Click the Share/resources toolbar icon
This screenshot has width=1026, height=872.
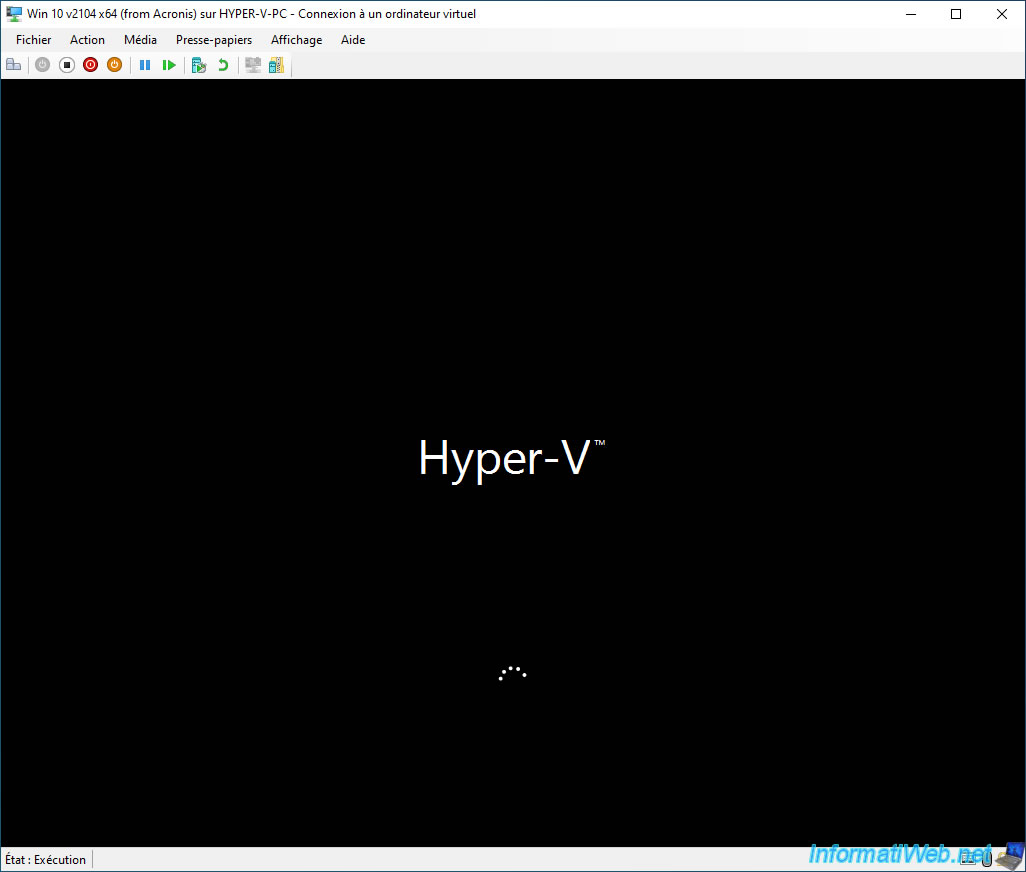277,65
